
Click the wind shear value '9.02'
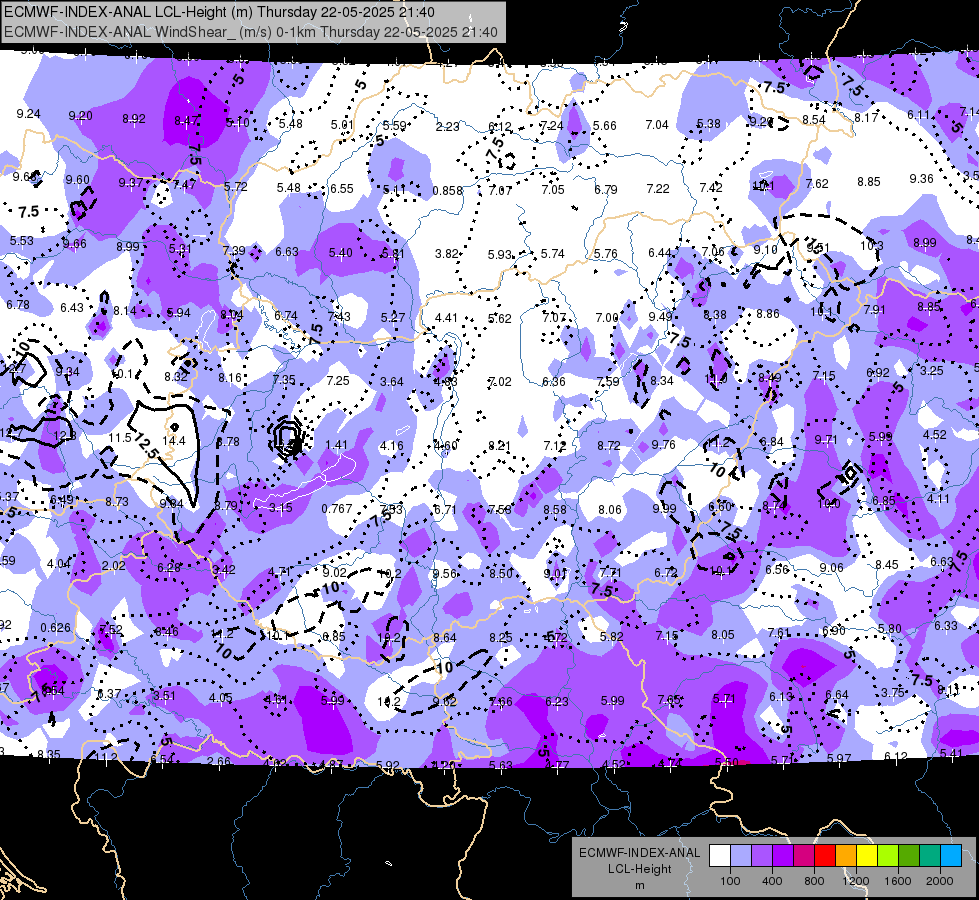[335, 573]
